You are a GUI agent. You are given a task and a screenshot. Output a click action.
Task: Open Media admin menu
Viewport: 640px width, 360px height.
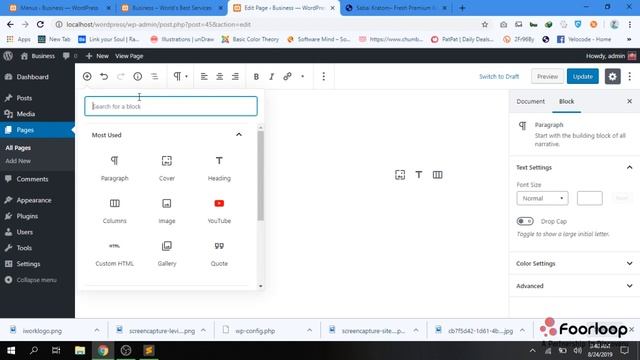tap(26, 114)
